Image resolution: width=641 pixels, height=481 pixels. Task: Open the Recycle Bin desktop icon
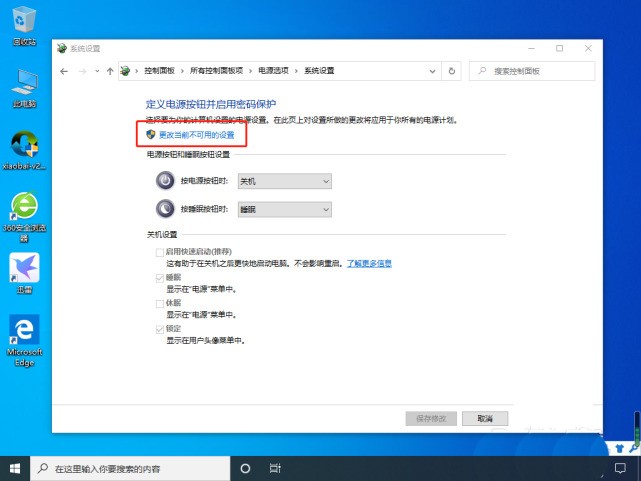tap(24, 25)
